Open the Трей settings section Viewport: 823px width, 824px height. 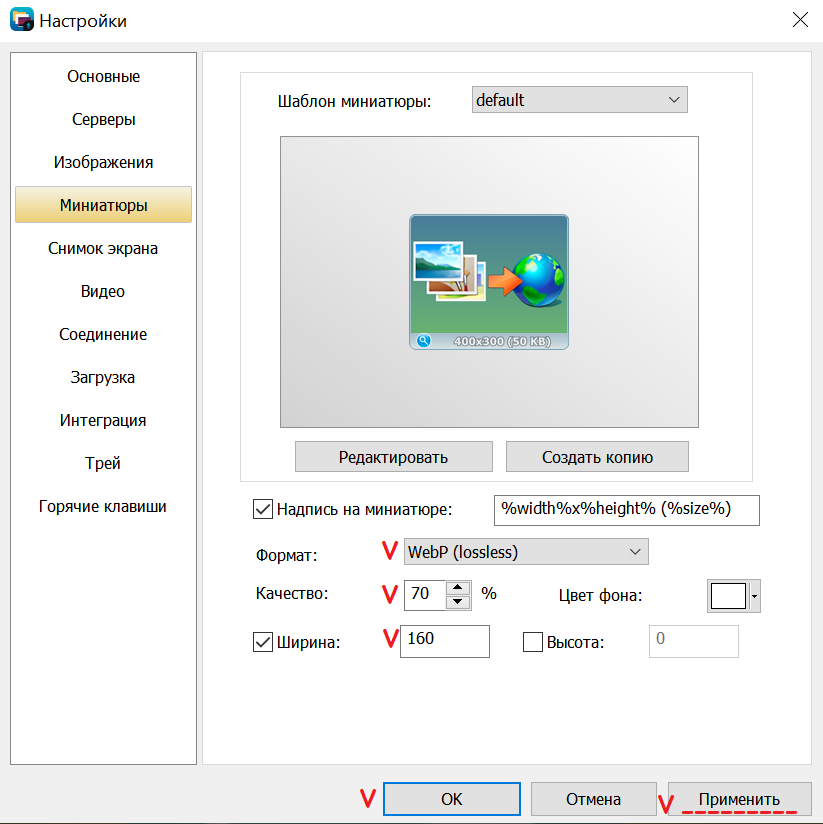tap(104, 464)
